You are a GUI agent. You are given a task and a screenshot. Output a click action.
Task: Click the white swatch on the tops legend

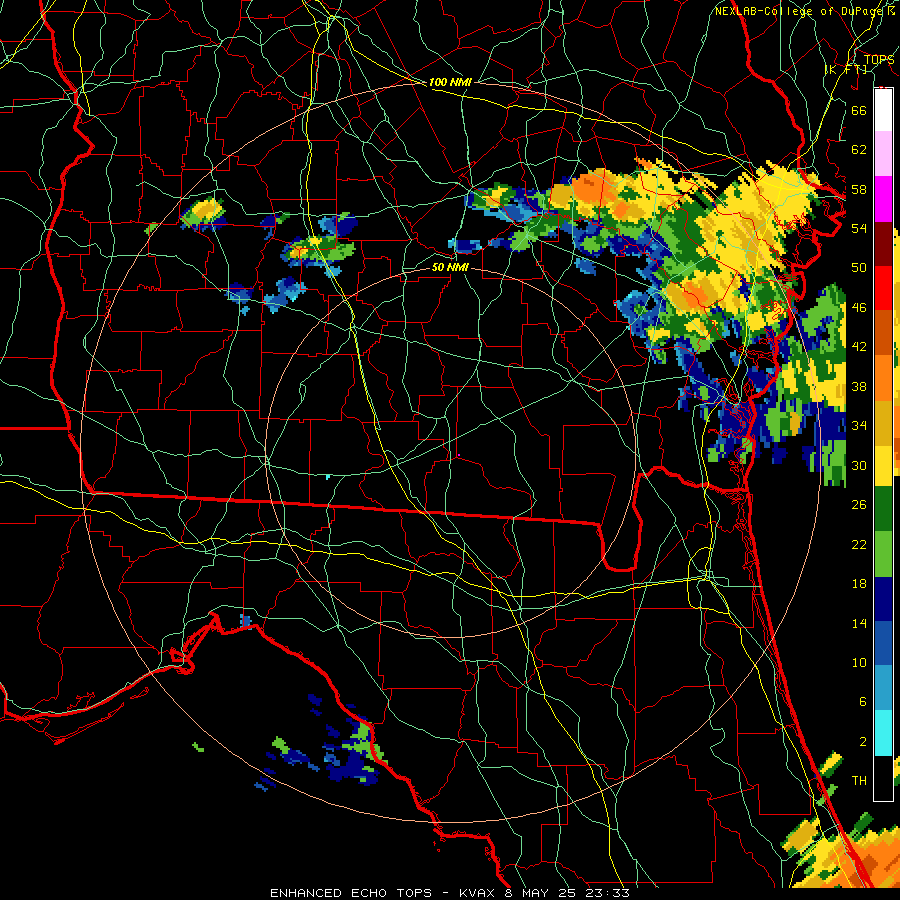tap(883, 110)
